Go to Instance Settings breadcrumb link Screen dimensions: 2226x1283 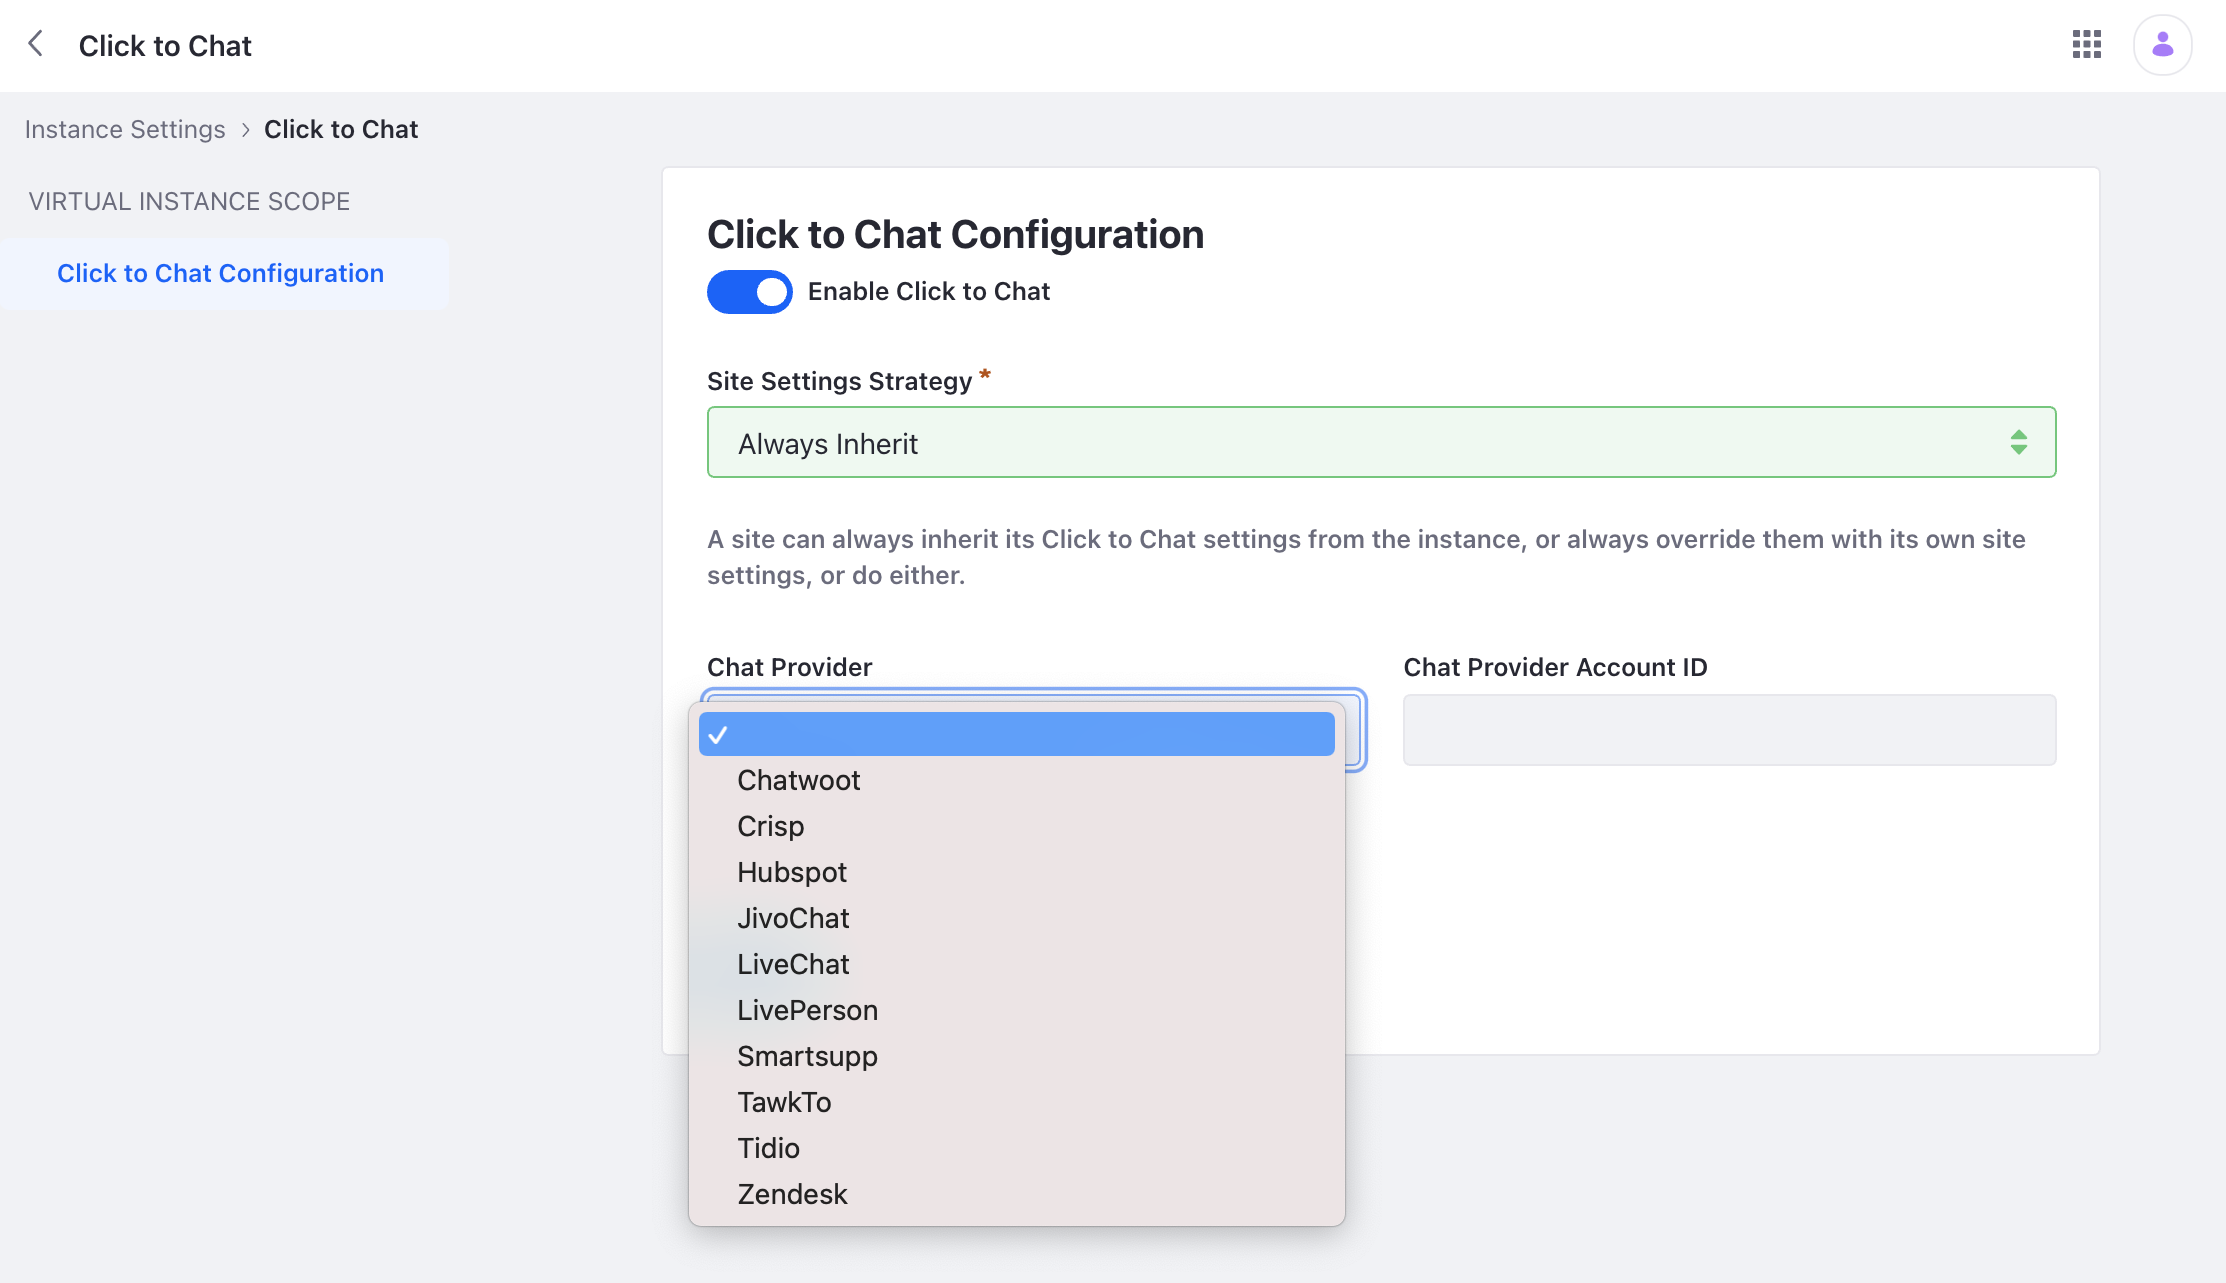(125, 129)
